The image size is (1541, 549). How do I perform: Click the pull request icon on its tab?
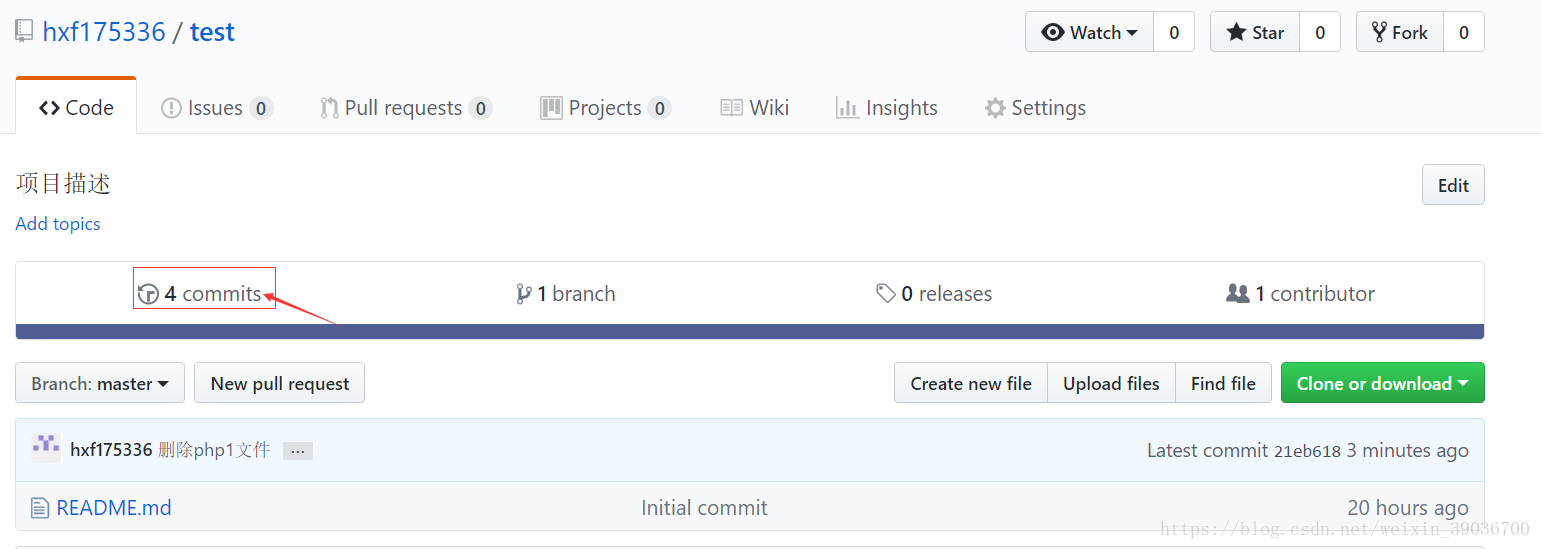click(x=329, y=108)
